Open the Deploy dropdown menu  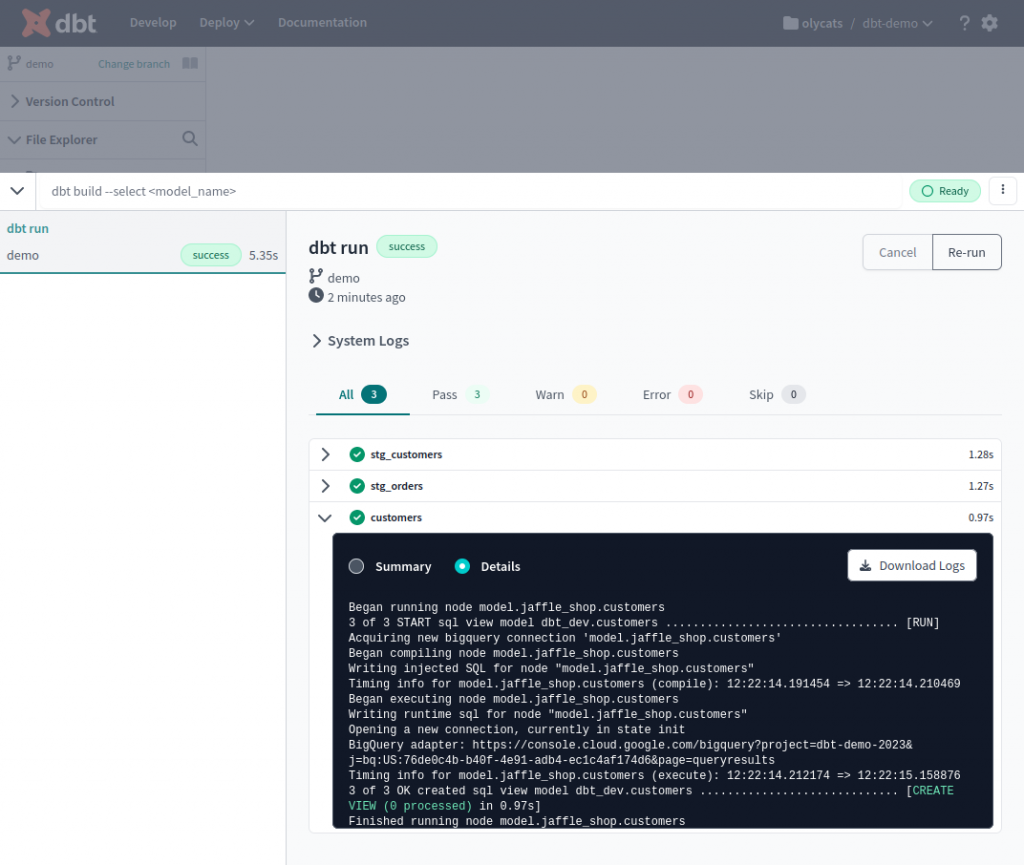[227, 23]
